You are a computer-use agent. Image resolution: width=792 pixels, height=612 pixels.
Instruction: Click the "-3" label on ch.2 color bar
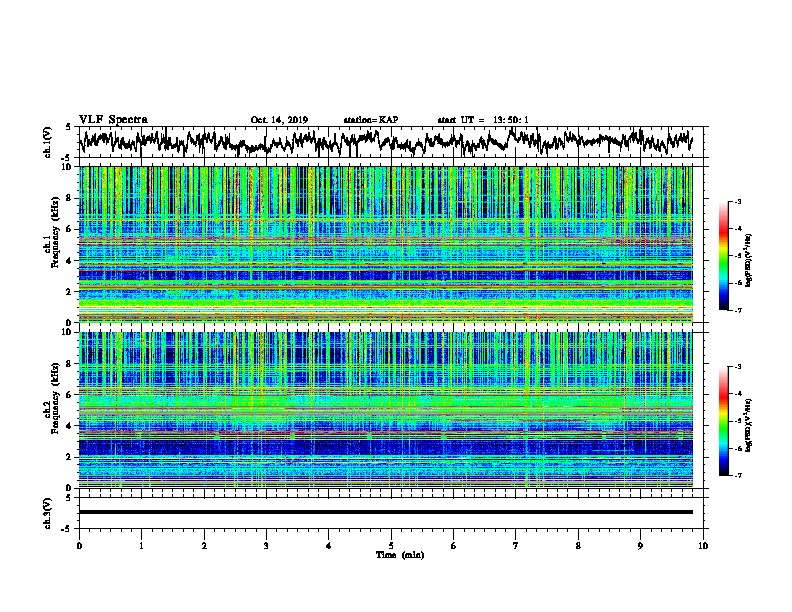pyautogui.click(x=738, y=367)
